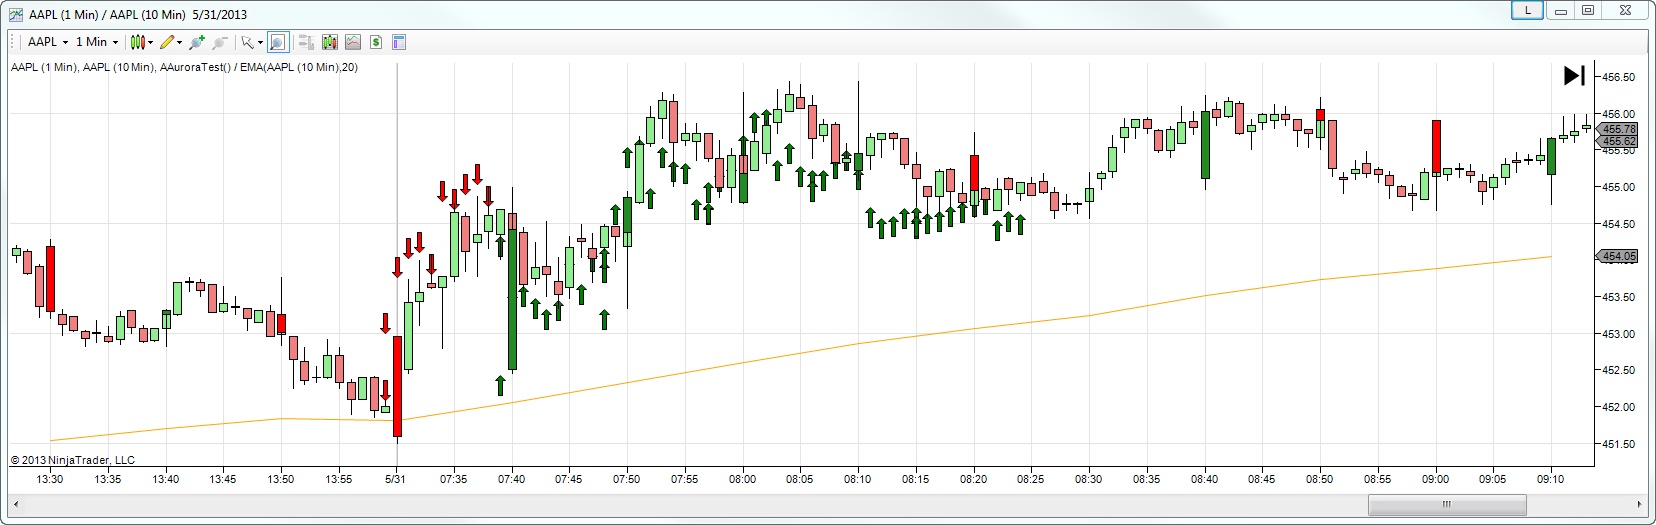1656x525 pixels.
Task: Jump to the latest bar with the arrow icon
Action: pyautogui.click(x=1574, y=75)
